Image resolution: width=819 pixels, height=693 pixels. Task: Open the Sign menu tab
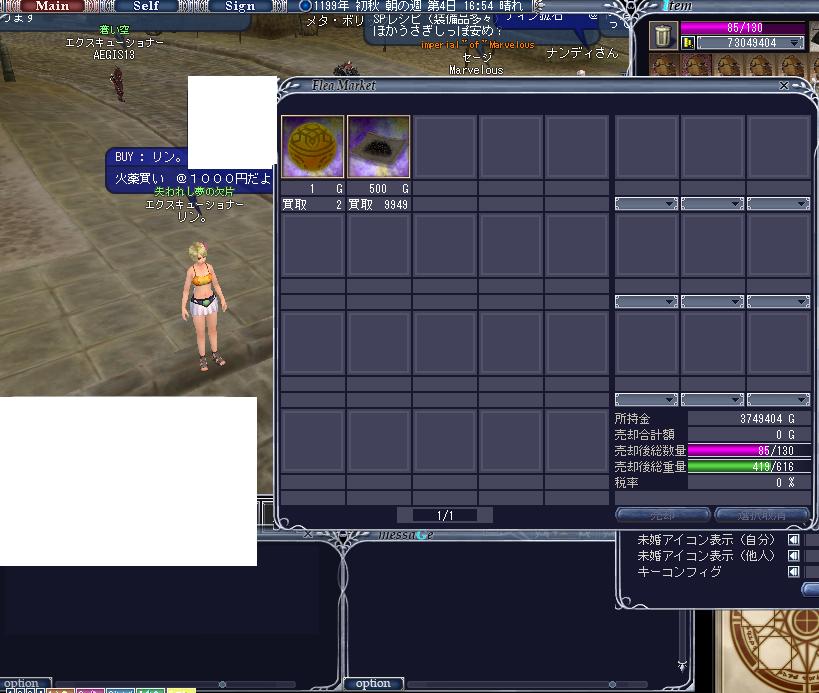(239, 6)
